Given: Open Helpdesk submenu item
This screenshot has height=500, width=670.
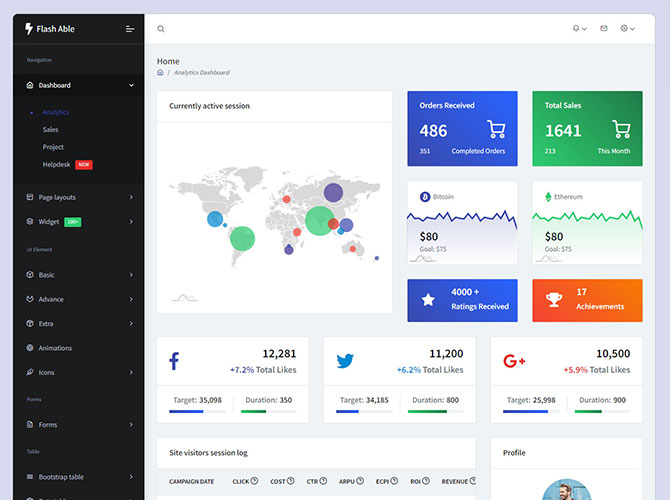Looking at the screenshot, I should click(x=56, y=165).
